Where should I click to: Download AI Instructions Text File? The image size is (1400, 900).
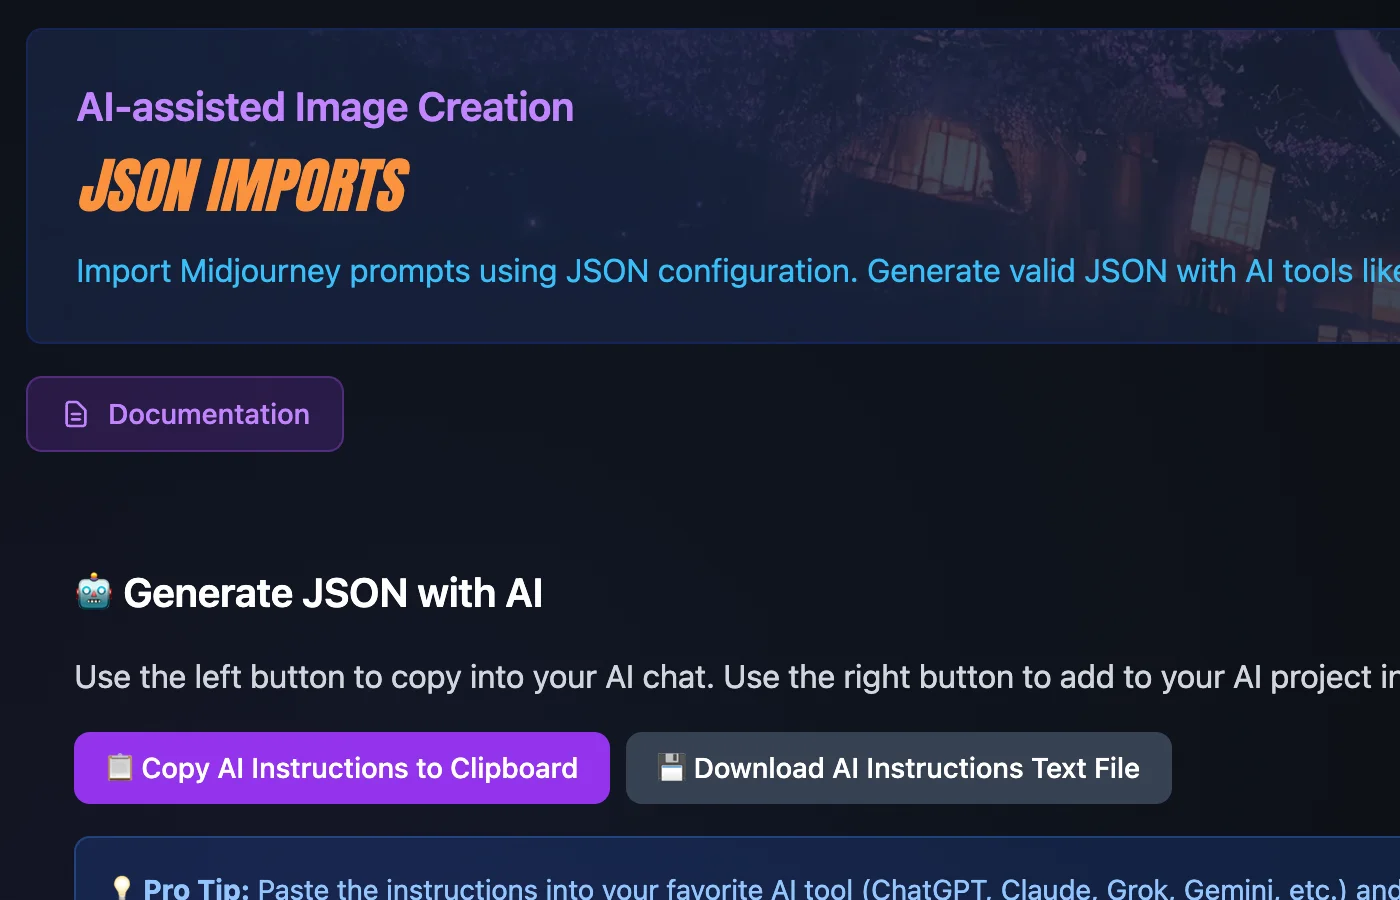[x=898, y=768]
